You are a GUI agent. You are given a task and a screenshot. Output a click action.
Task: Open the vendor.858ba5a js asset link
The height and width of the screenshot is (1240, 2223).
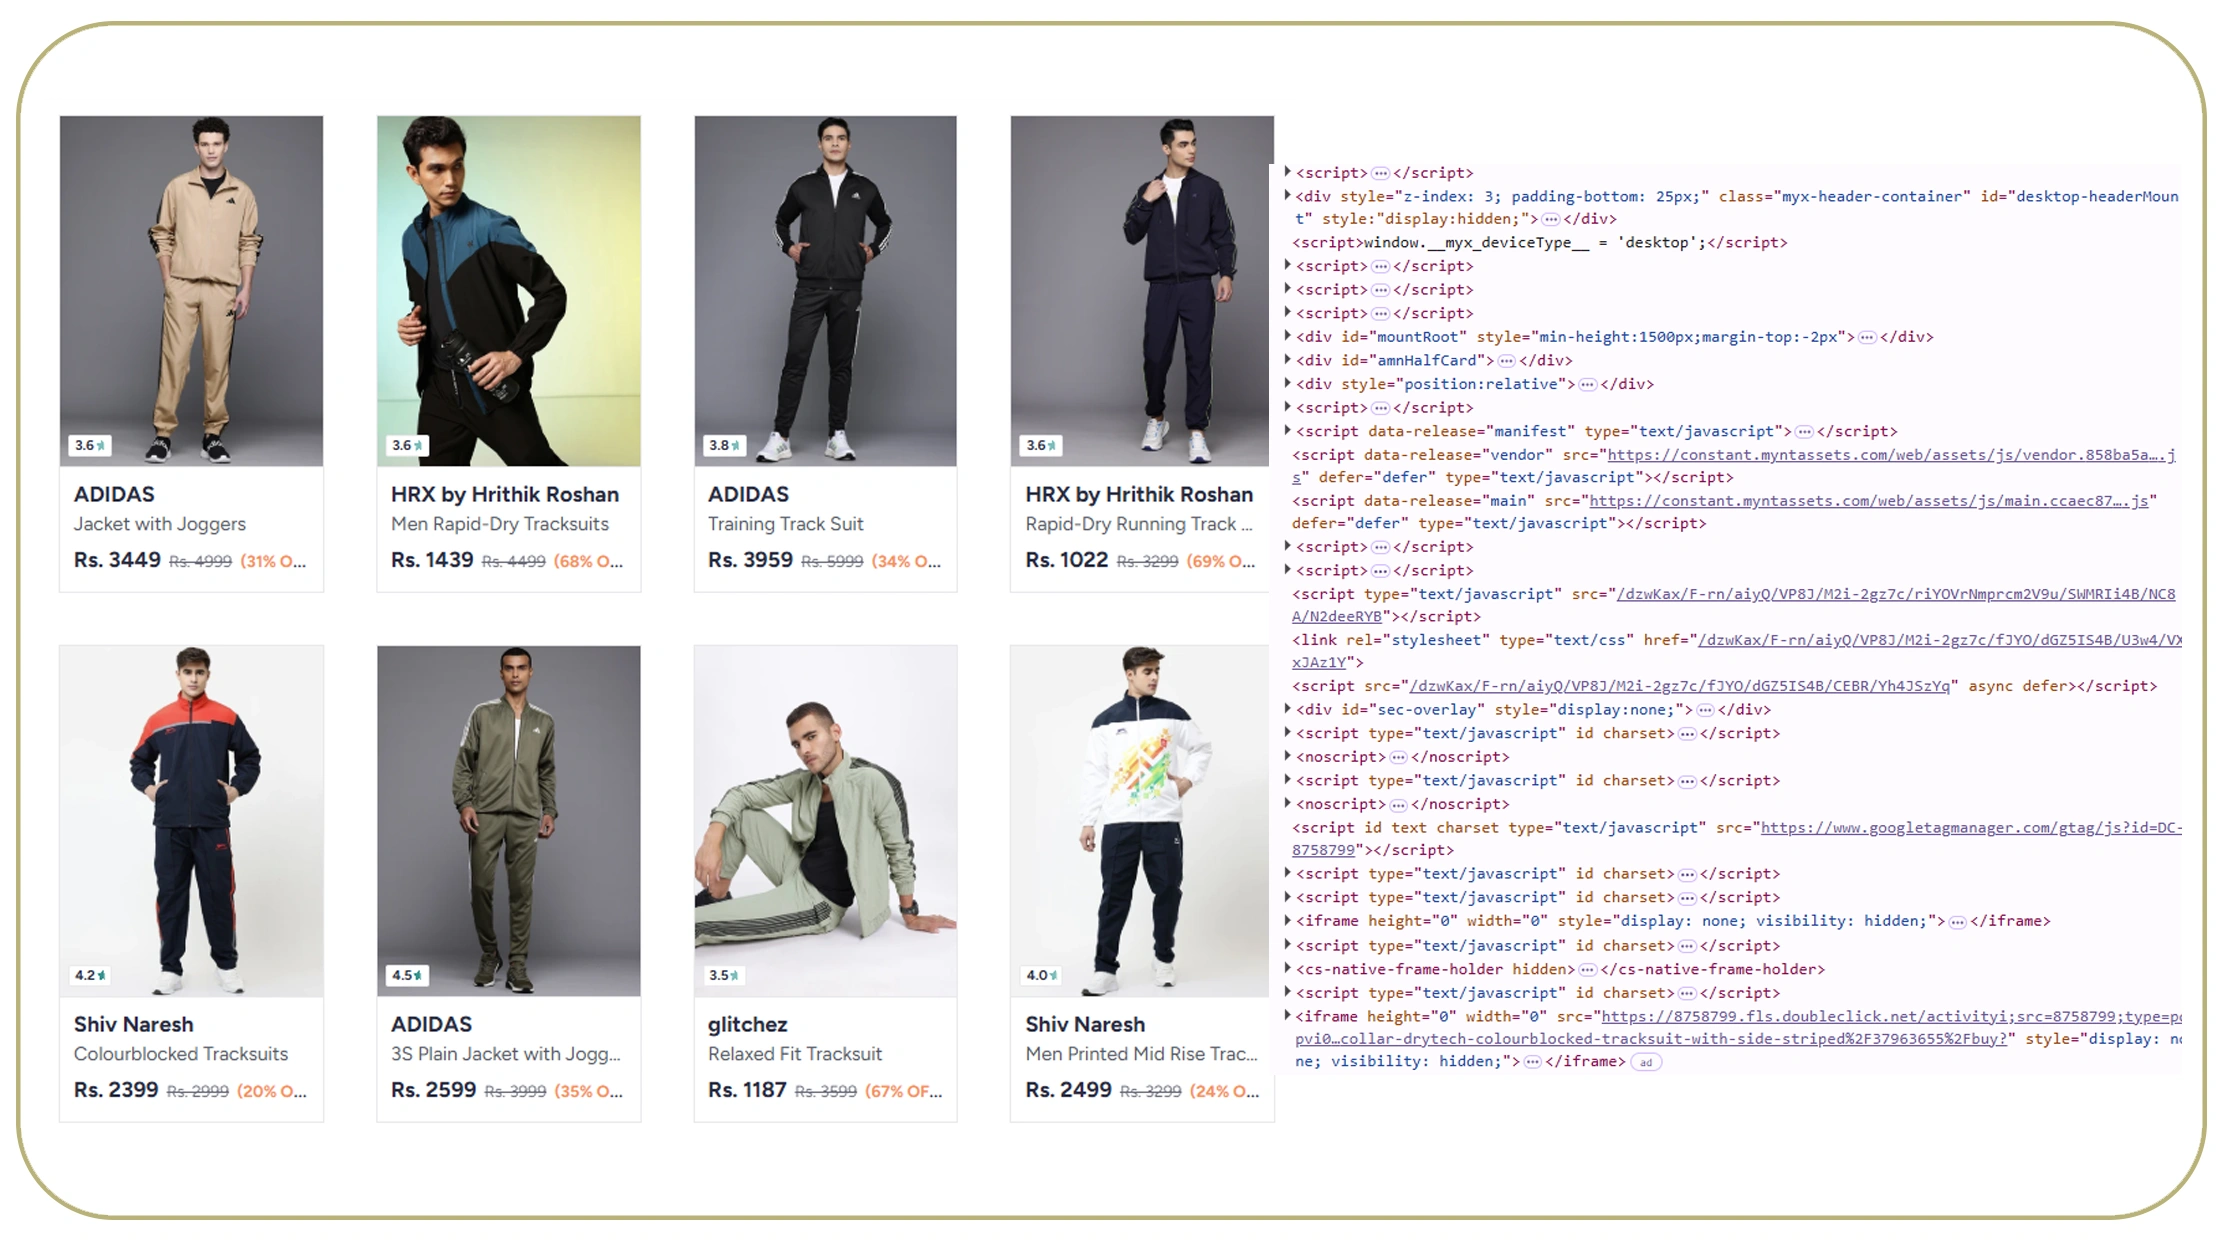click(x=1890, y=455)
